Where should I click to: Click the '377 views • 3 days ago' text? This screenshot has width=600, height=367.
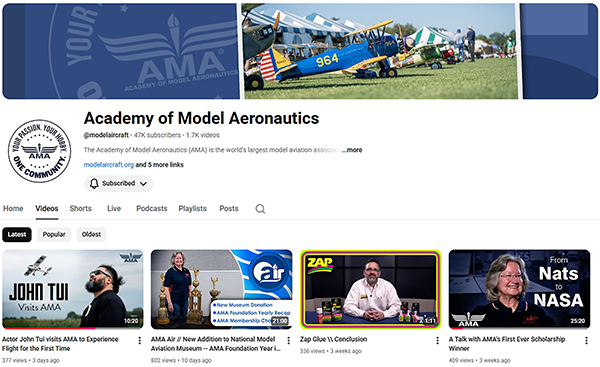click(x=31, y=360)
